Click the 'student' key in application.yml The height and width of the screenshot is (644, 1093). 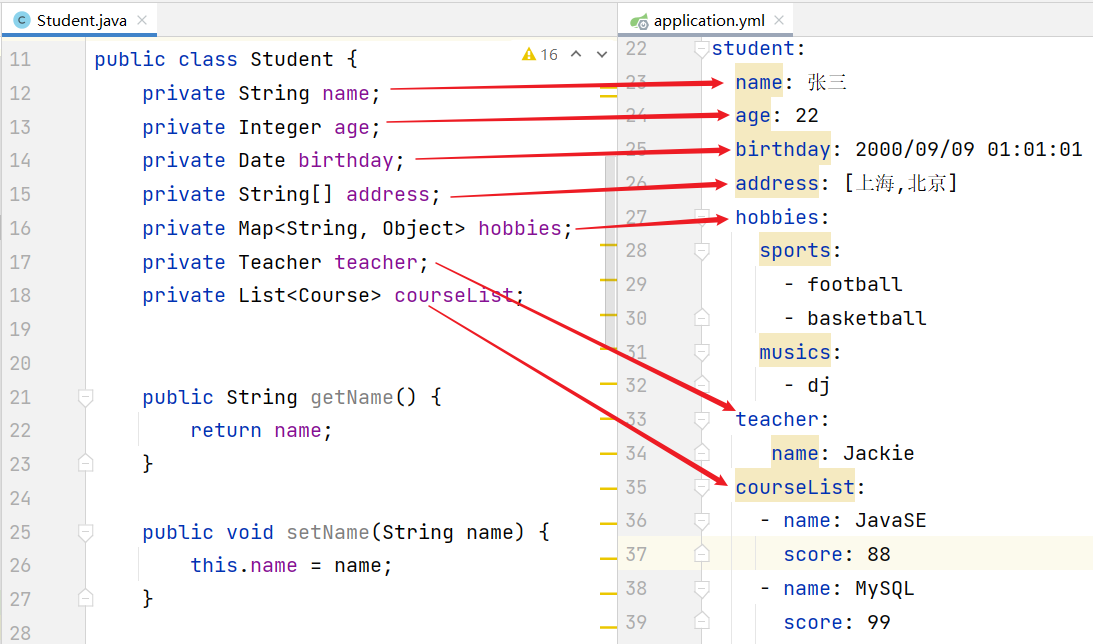pyautogui.click(x=753, y=49)
